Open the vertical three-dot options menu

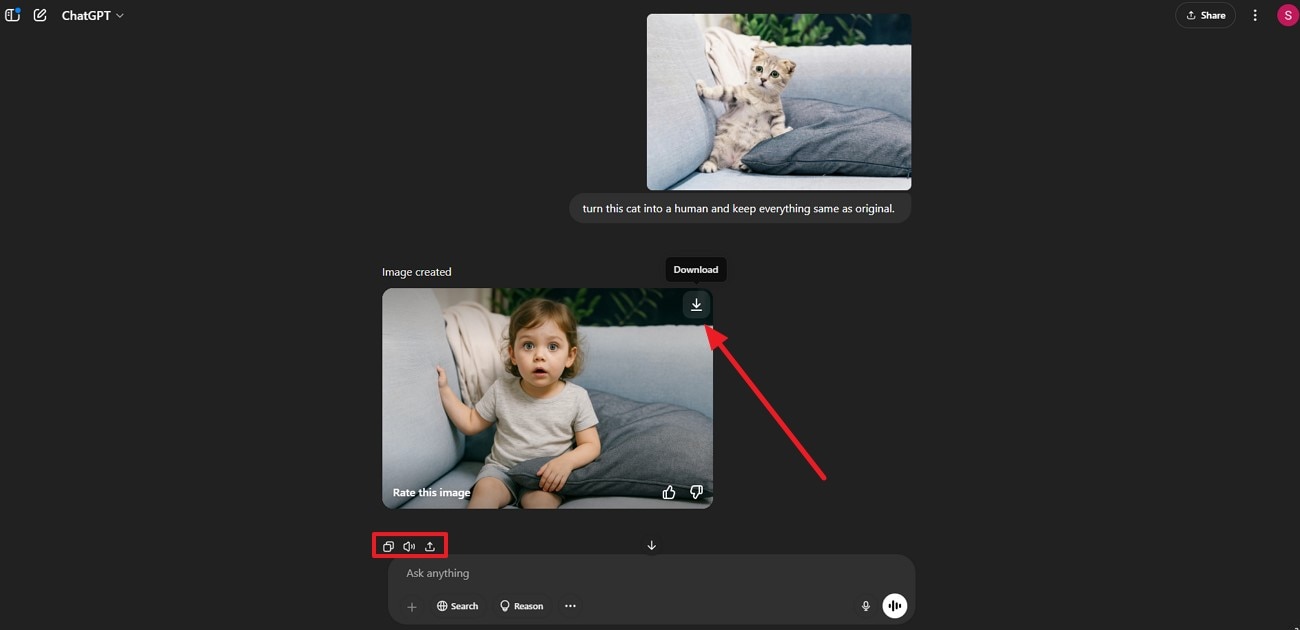(1255, 15)
